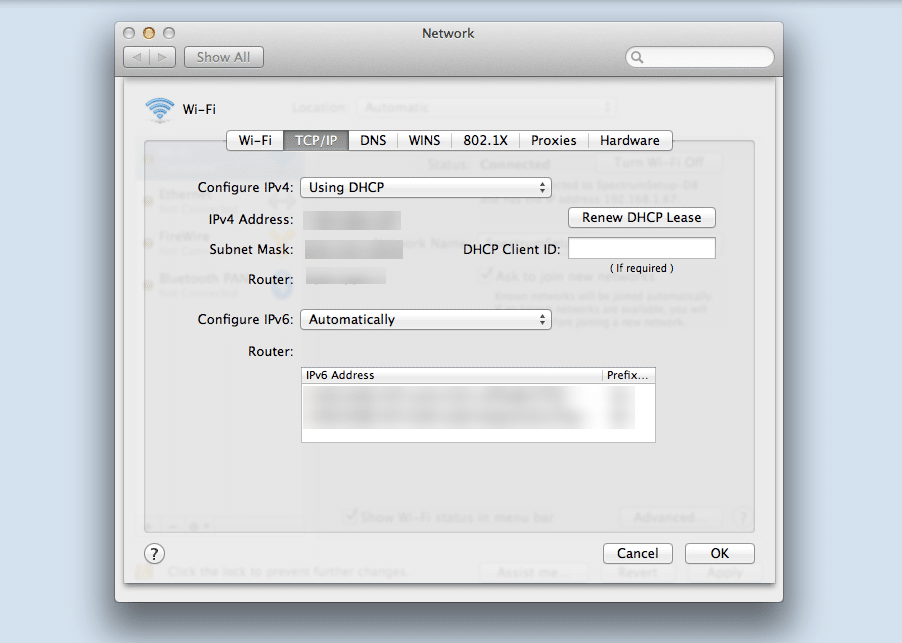Click the back navigation arrow
Image resolution: width=902 pixels, height=643 pixels.
tap(139, 57)
